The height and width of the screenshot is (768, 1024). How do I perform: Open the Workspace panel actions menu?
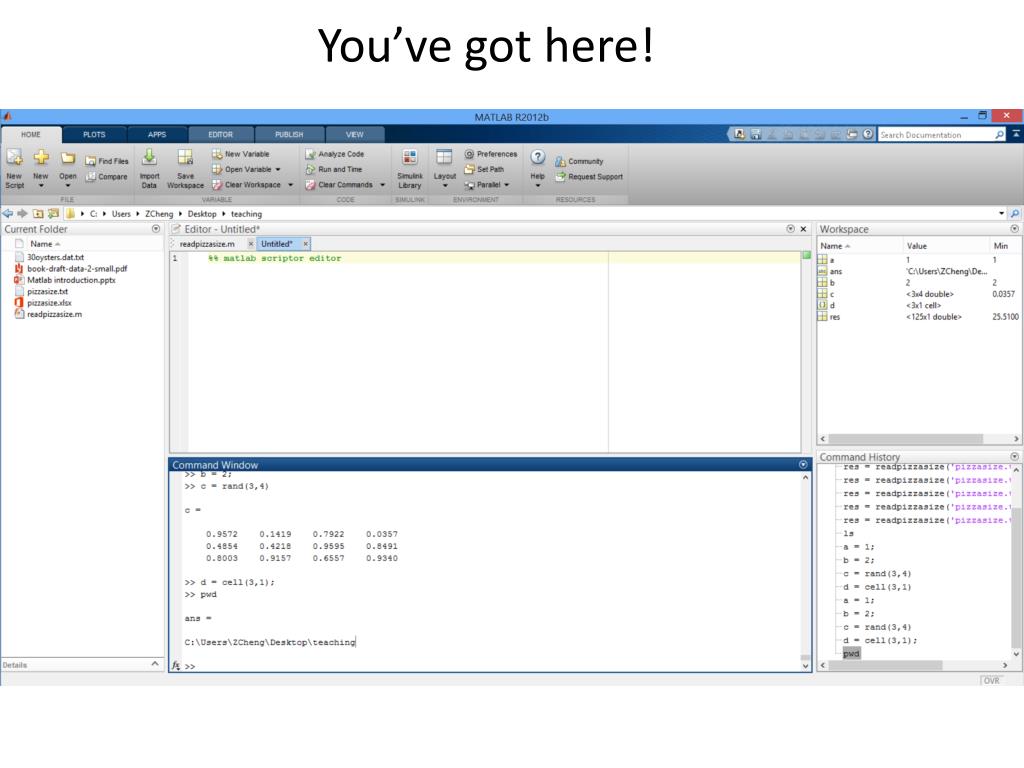(x=1014, y=229)
